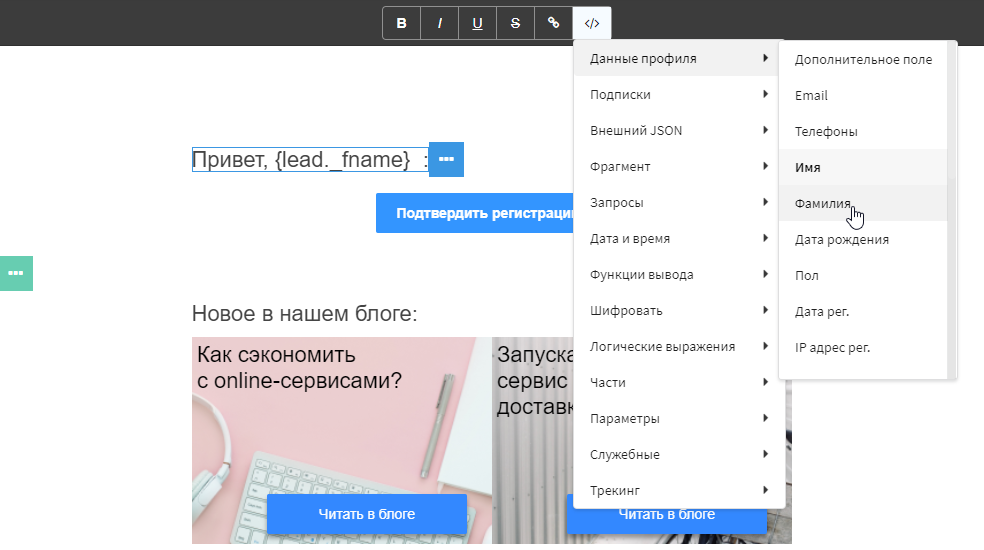Insert a hyperlink with the chain icon
This screenshot has width=984, height=550.
pos(554,23)
